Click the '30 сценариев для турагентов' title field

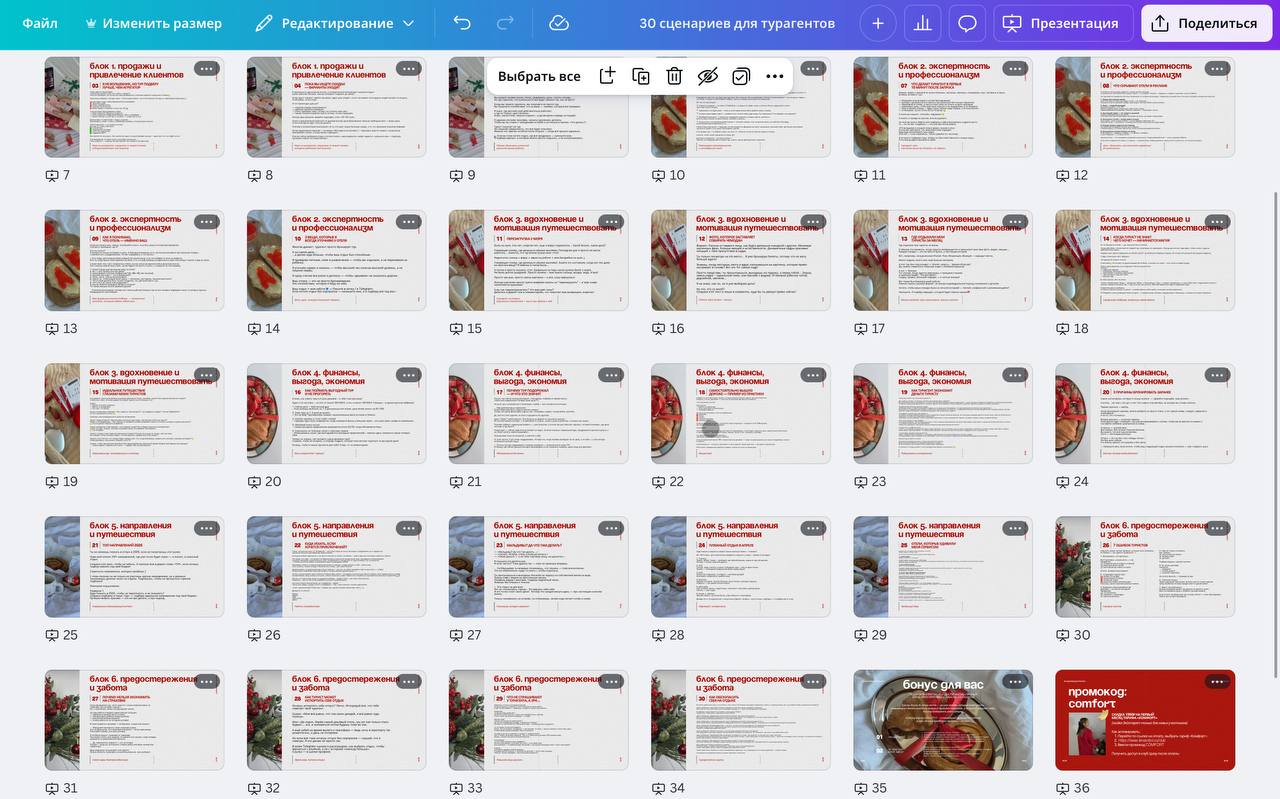click(x=736, y=23)
